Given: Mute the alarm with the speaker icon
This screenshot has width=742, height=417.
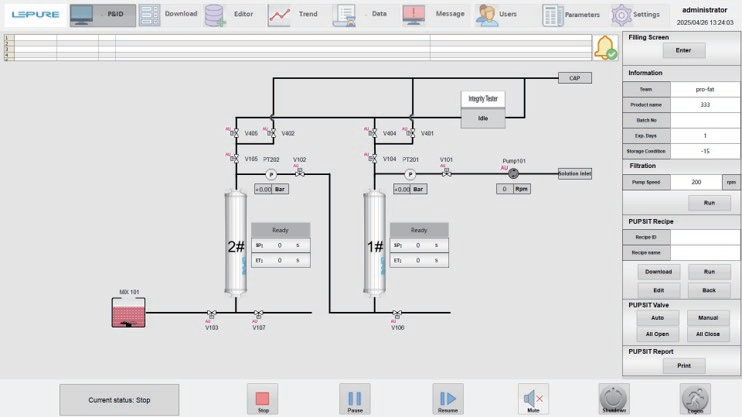Looking at the screenshot, I should pyautogui.click(x=533, y=397).
